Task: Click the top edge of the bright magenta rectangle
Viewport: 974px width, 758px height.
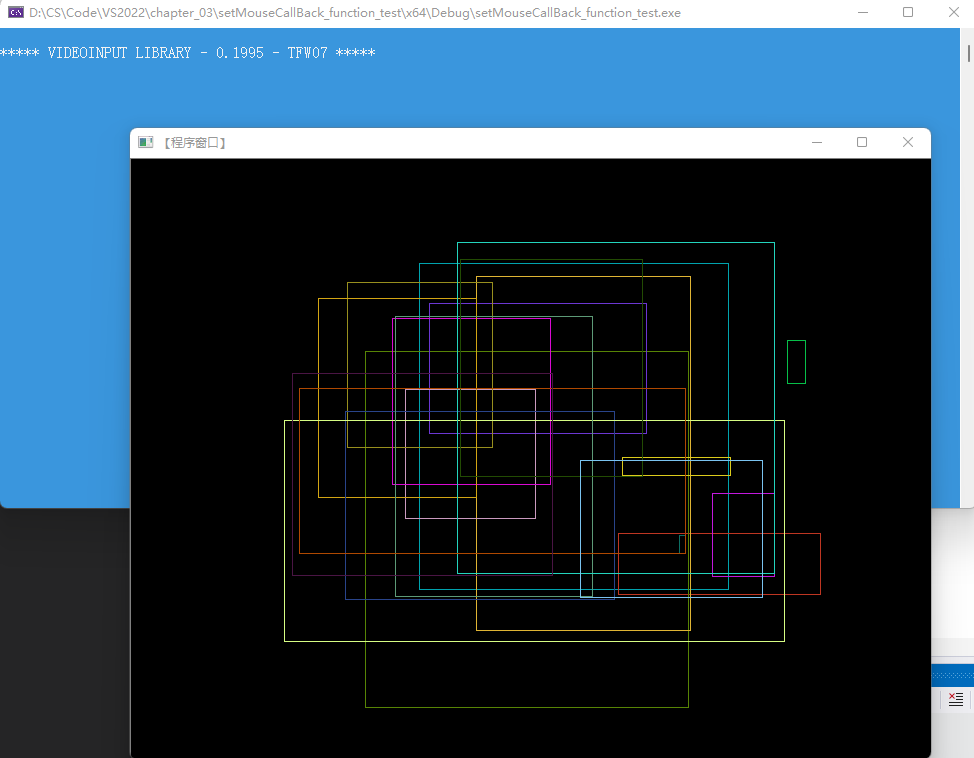Action: pyautogui.click(x=472, y=319)
